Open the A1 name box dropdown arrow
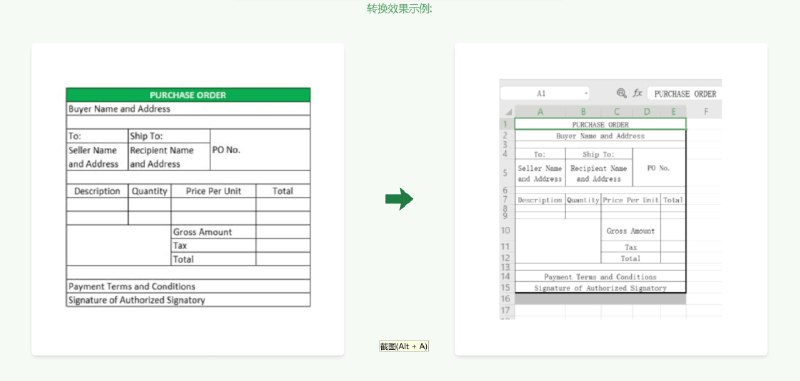The height and width of the screenshot is (381, 800). point(586,93)
